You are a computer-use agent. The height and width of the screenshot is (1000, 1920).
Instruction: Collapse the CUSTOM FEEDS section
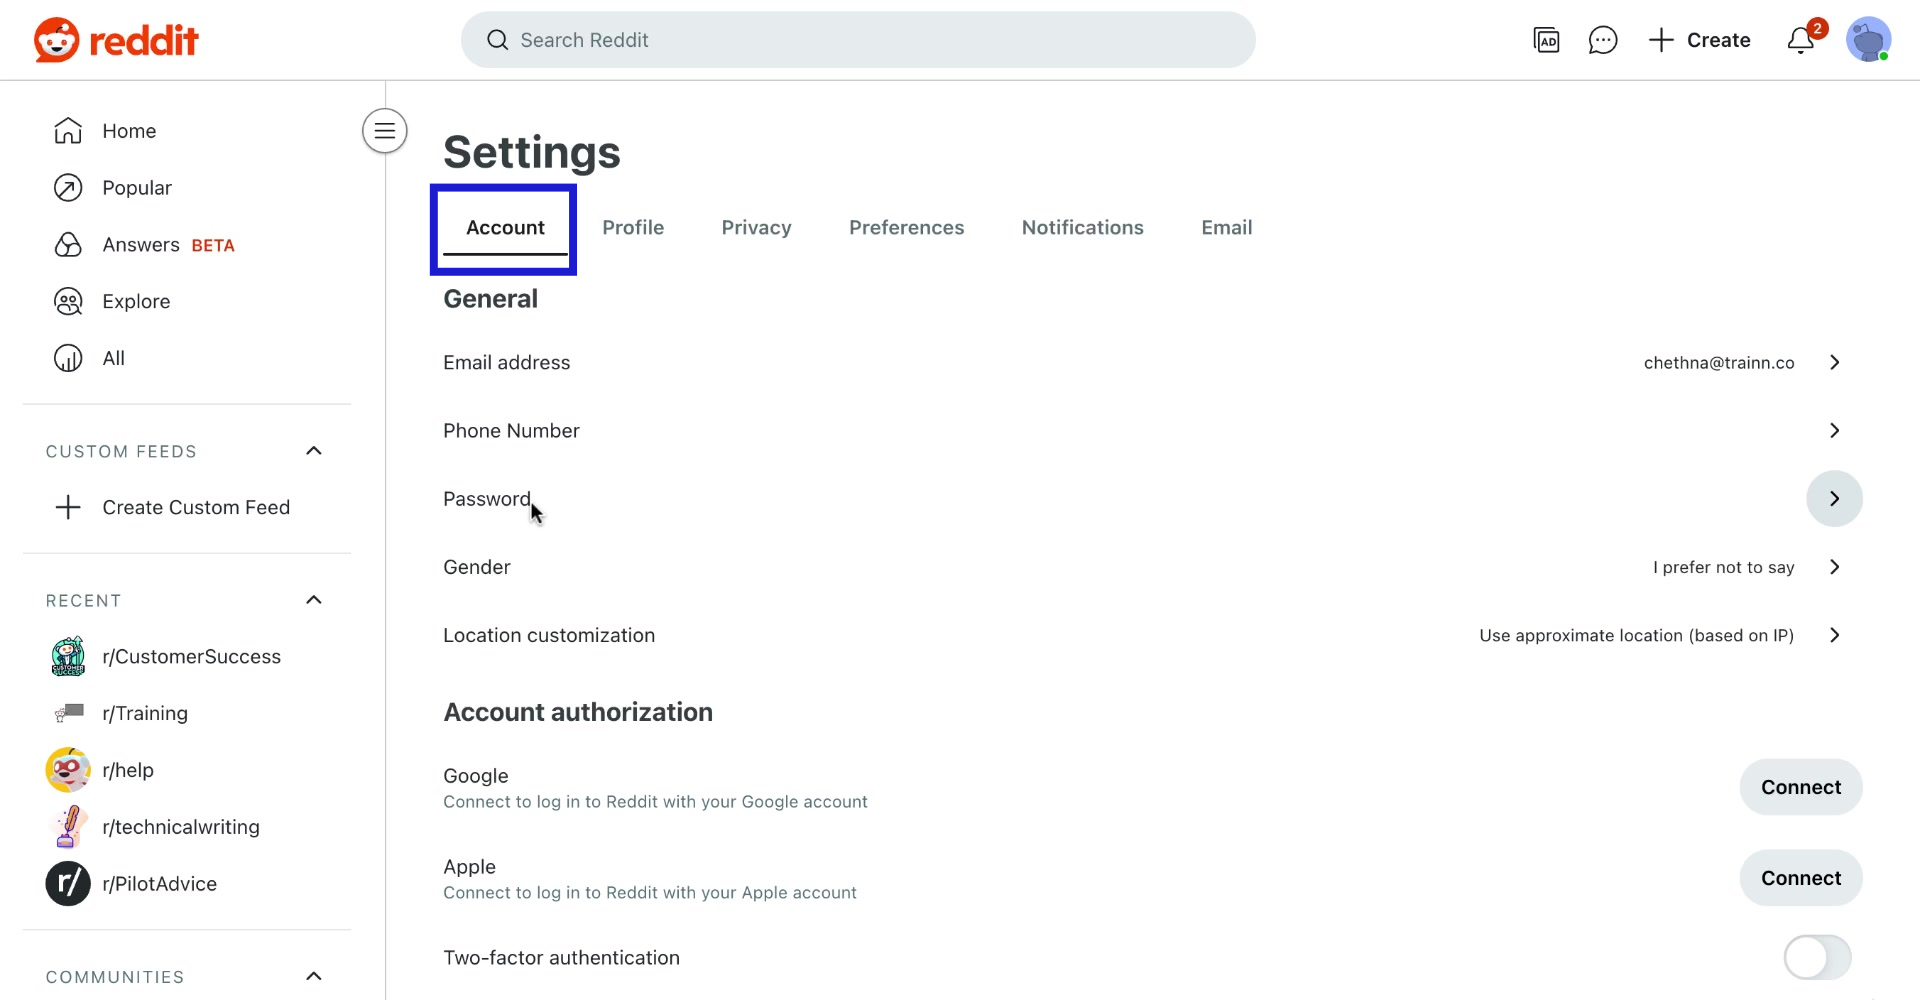(x=313, y=450)
